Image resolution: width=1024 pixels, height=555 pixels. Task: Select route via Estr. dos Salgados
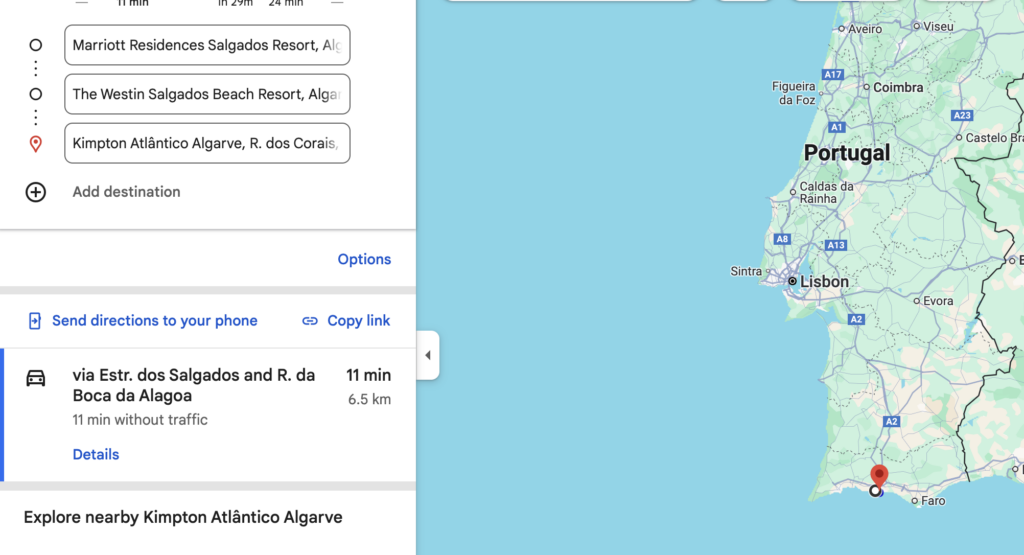pos(194,385)
